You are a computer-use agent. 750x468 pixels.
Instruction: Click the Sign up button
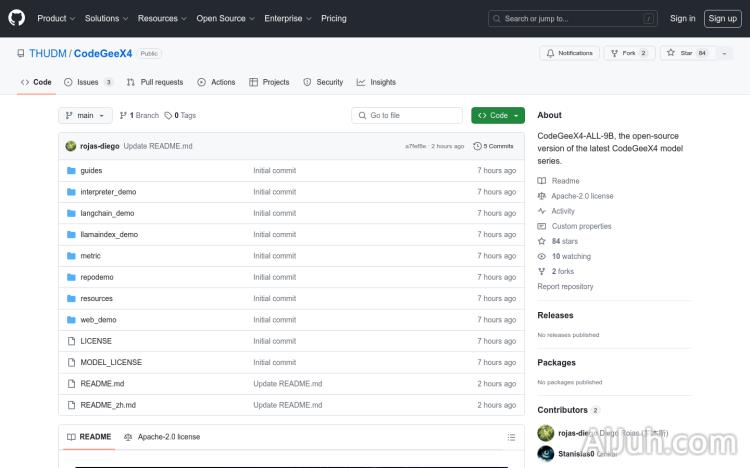(721, 18)
